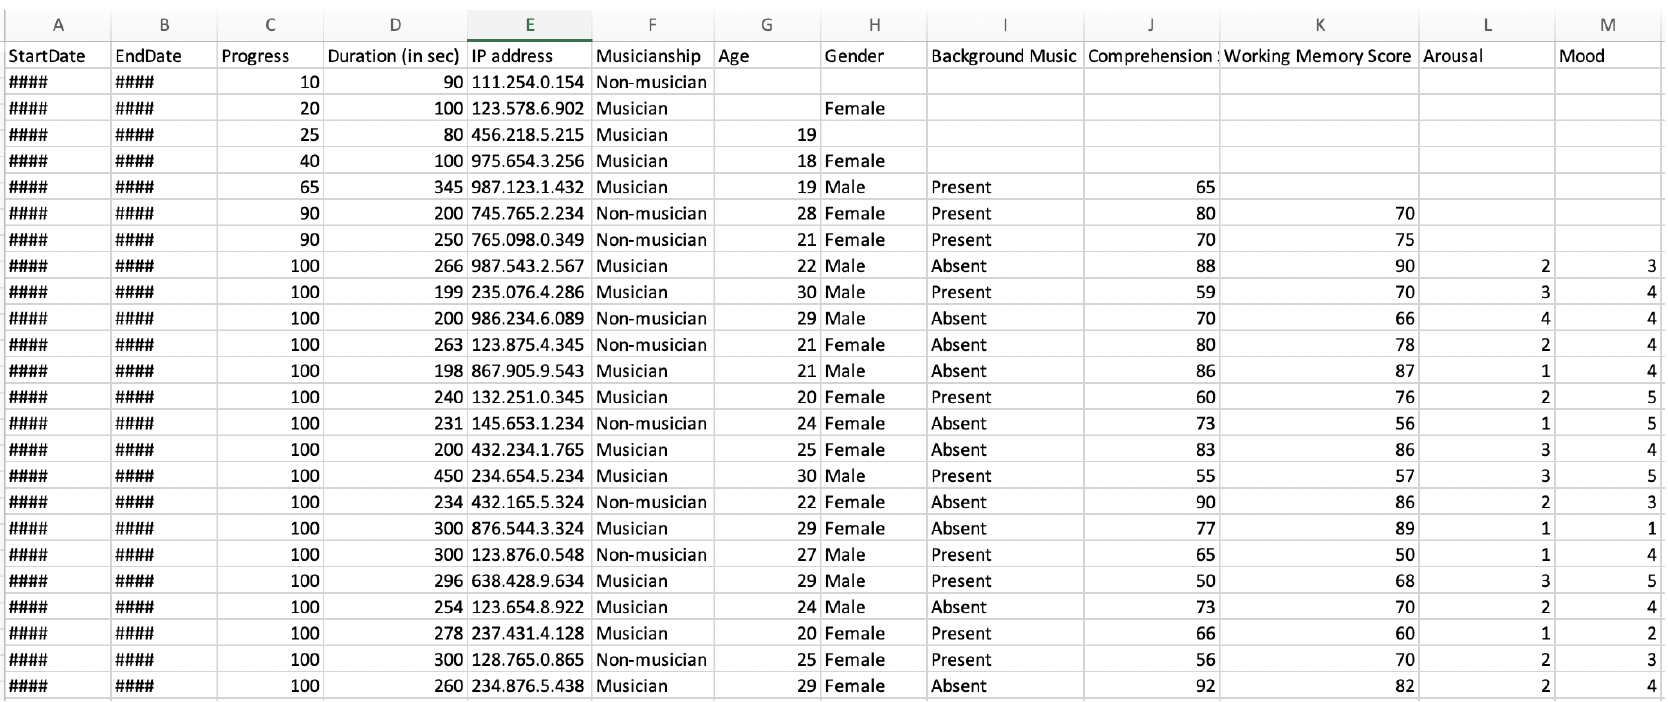The width and height of the screenshot is (1668, 702).
Task: Click Duration cell with value 296
Action: click(x=395, y=581)
